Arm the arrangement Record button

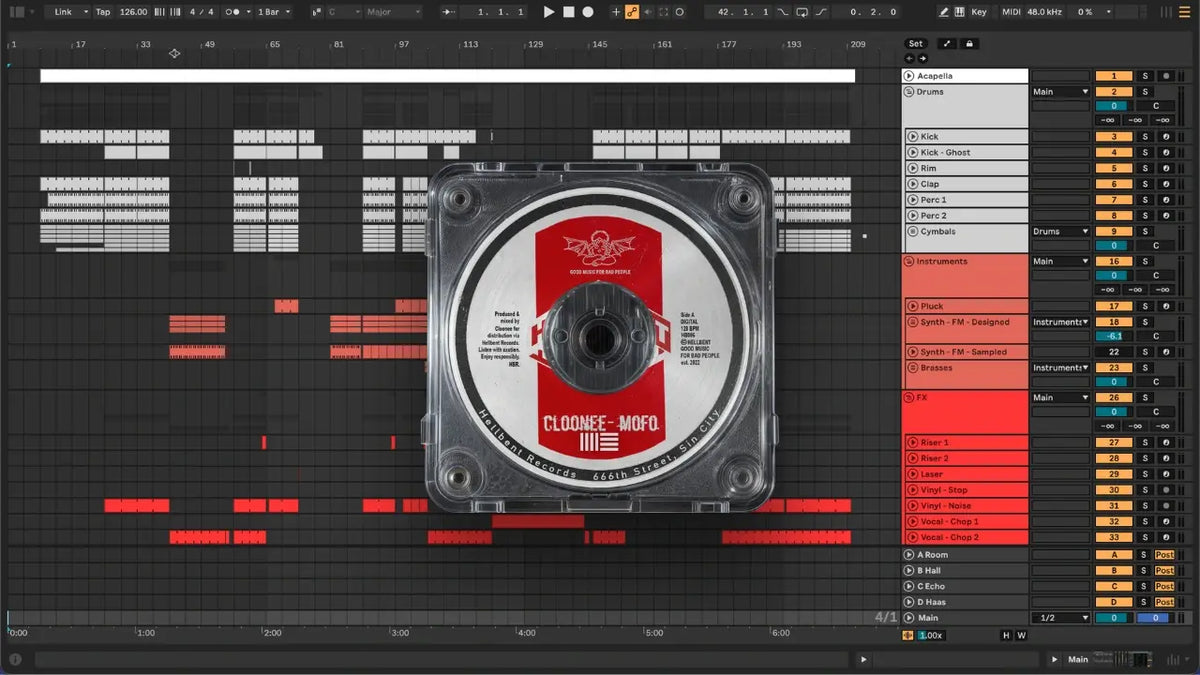pos(588,12)
